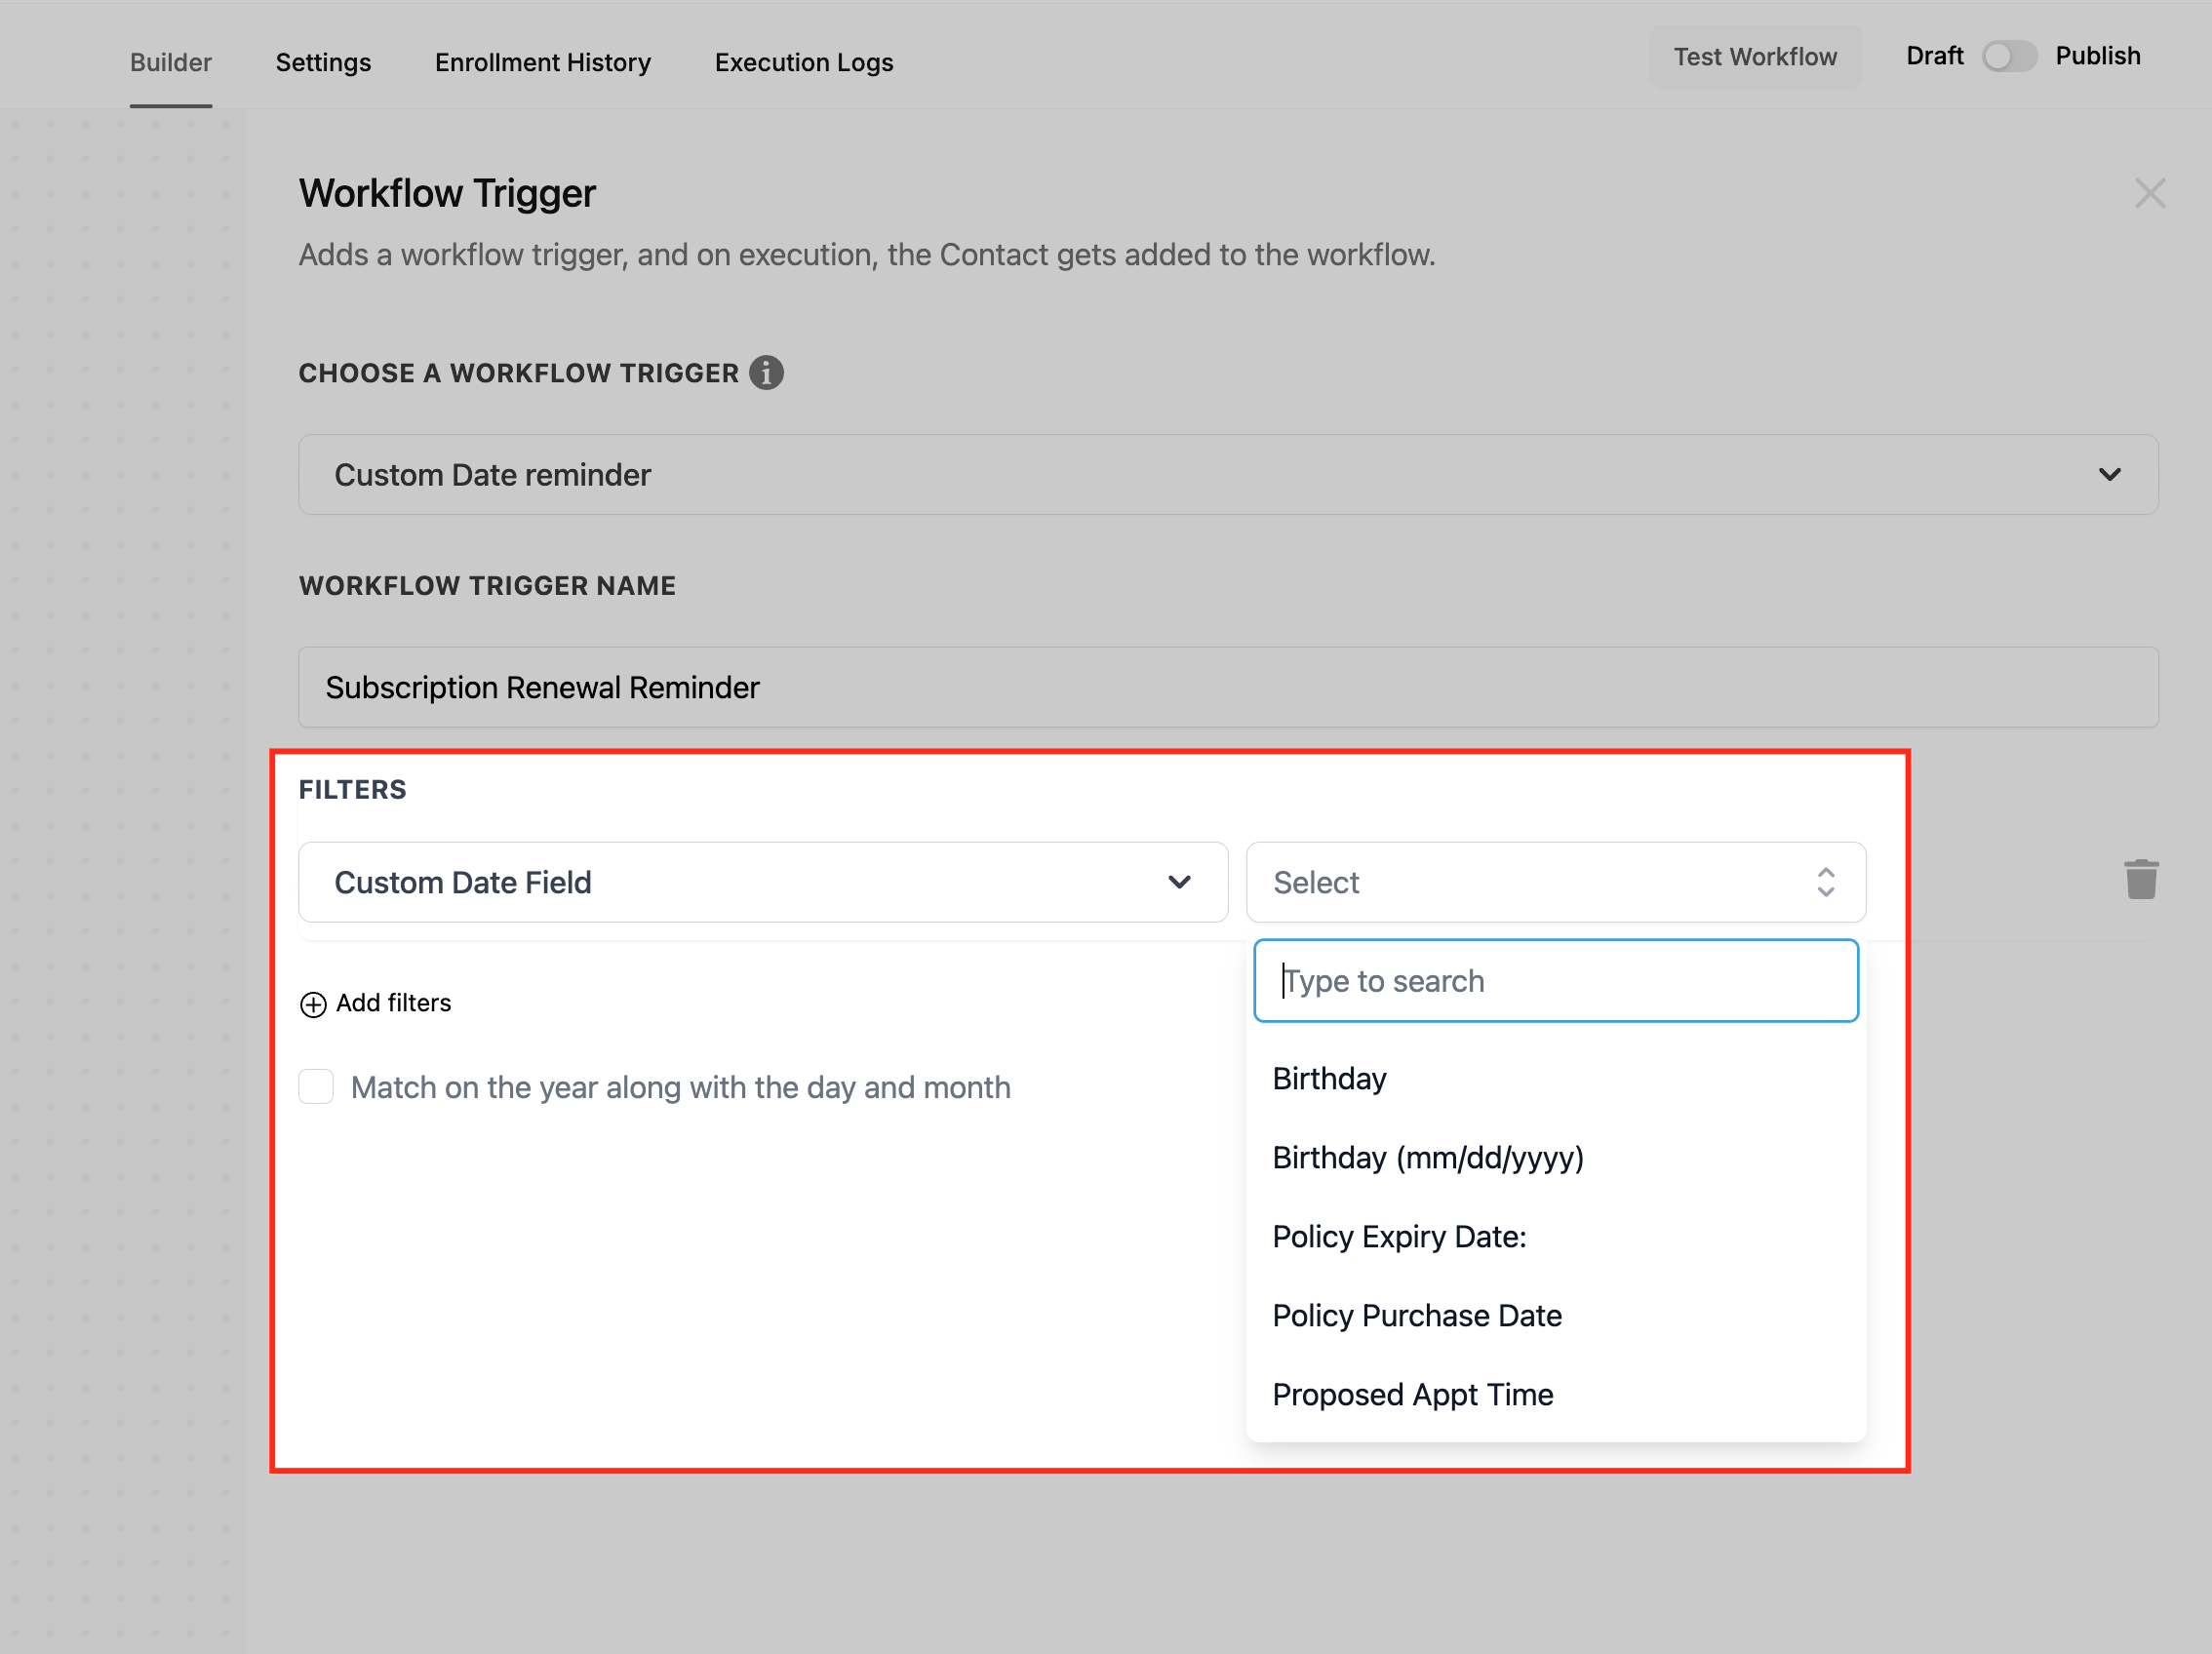This screenshot has height=1654, width=2212.
Task: Click the Test Workflow button
Action: click(x=1754, y=57)
